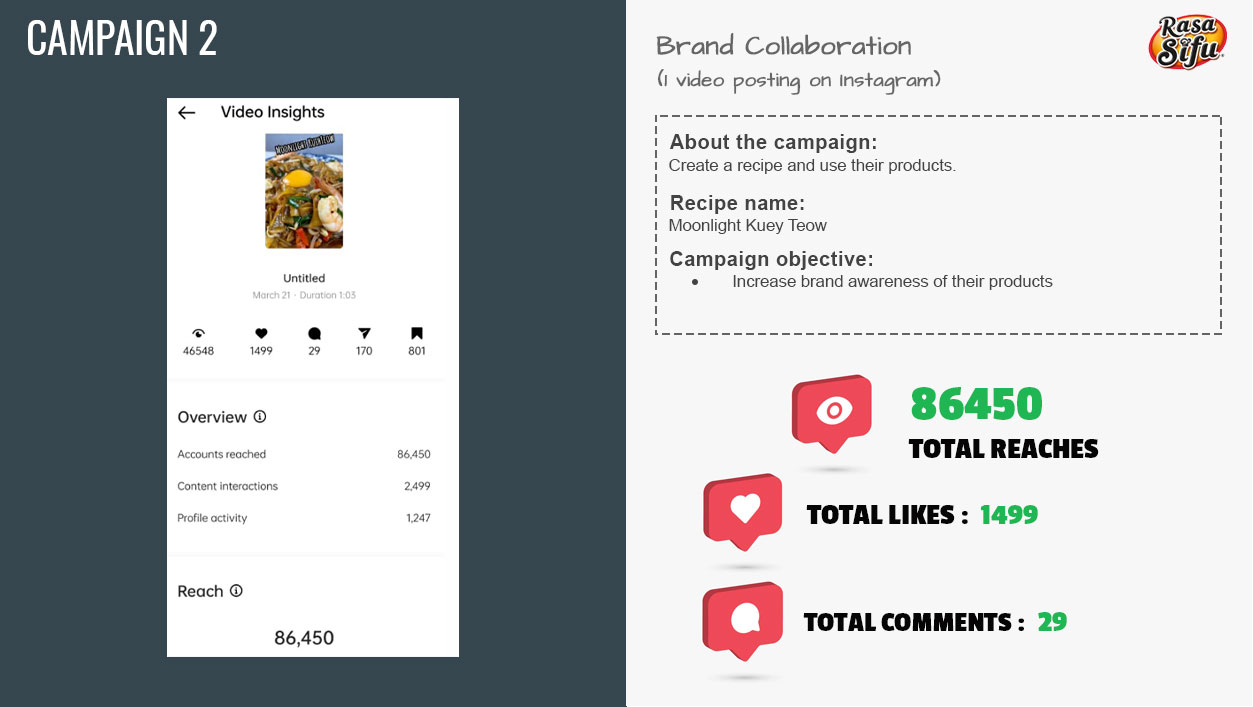Screen dimensions: 1253x707
Task: Select the Content interactions row
Action: (304, 486)
